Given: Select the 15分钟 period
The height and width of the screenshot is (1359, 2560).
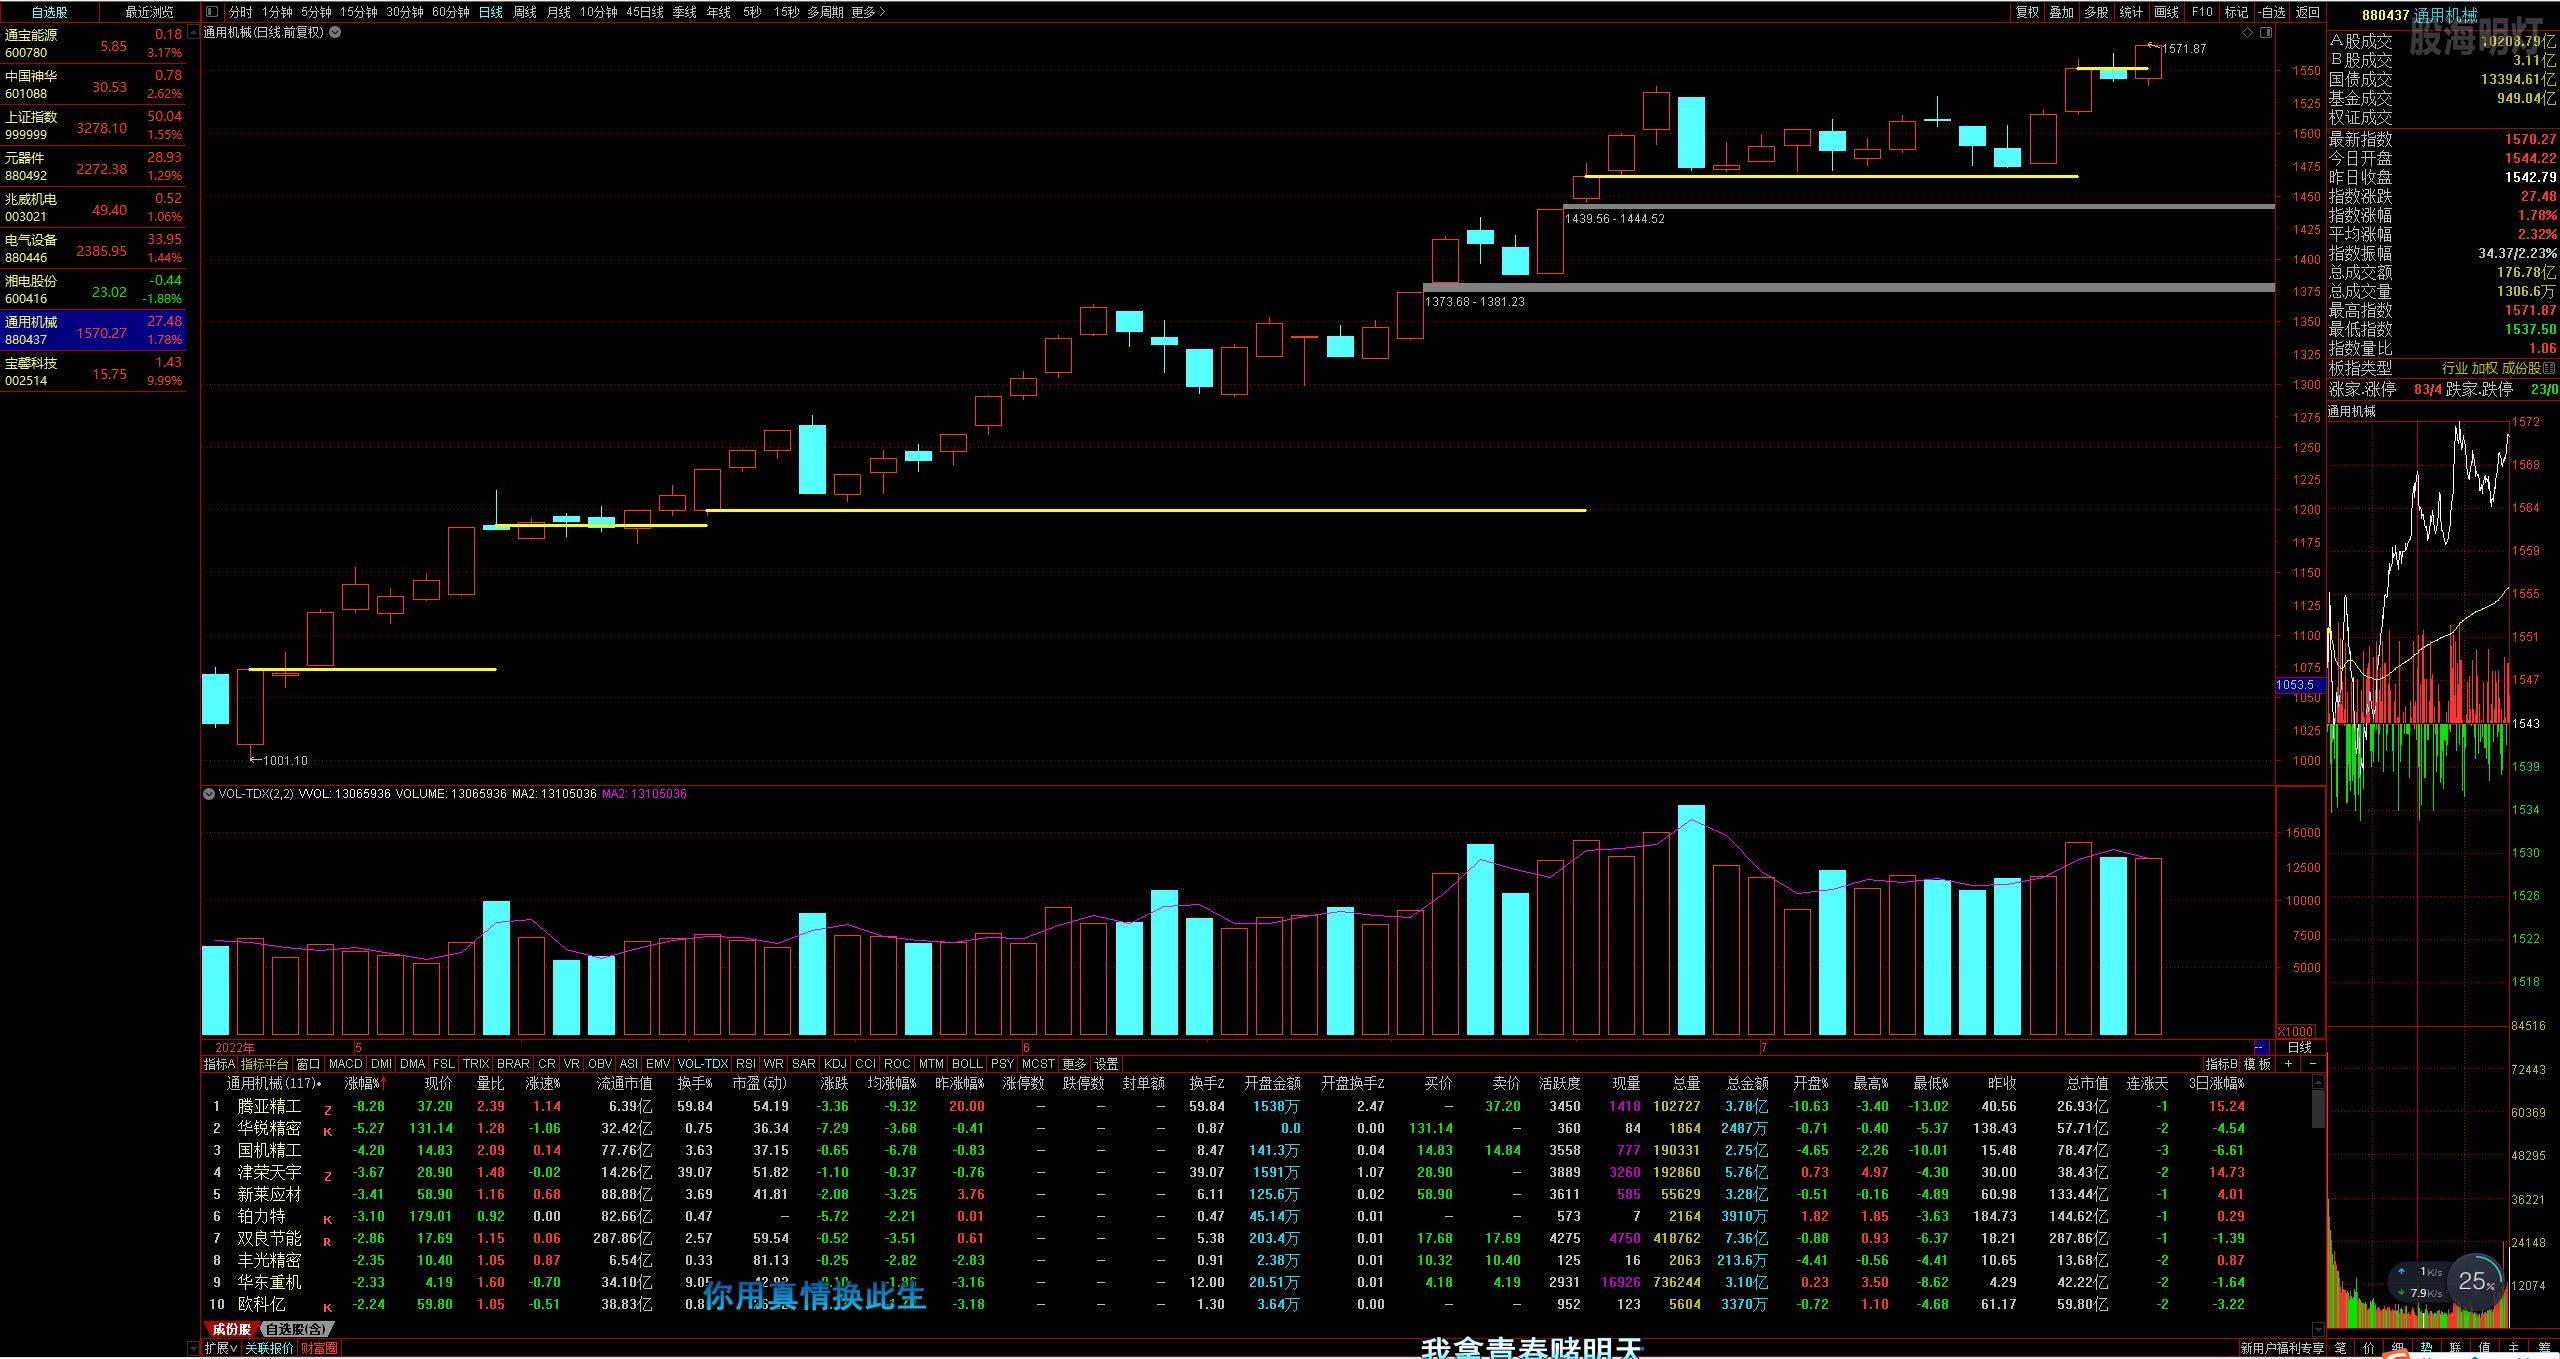Looking at the screenshot, I should (x=358, y=12).
